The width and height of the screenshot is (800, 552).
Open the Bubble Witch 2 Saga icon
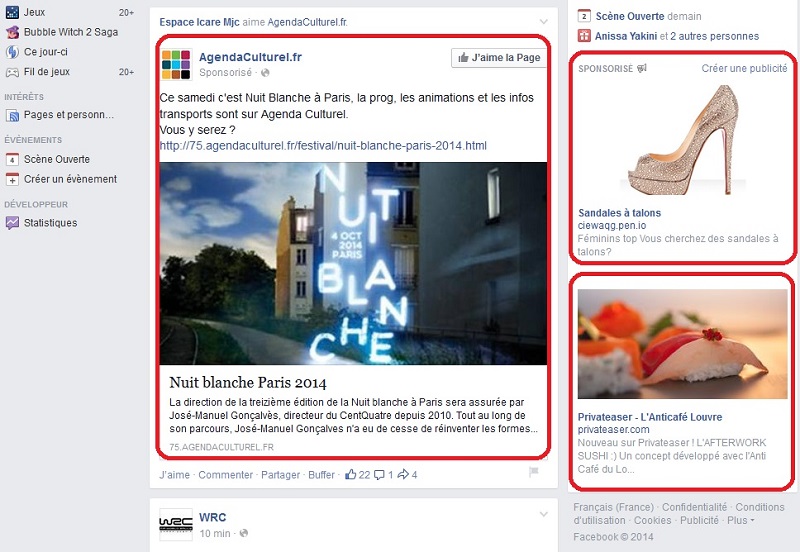(12, 32)
